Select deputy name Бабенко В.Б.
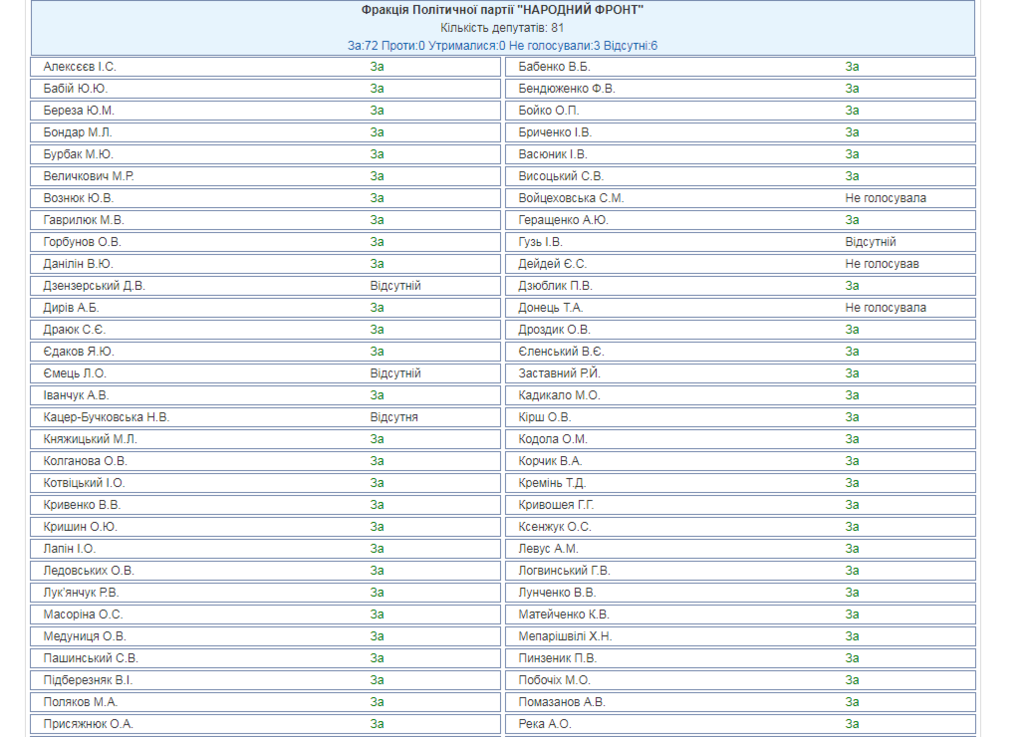The width and height of the screenshot is (1024, 737). (554, 67)
